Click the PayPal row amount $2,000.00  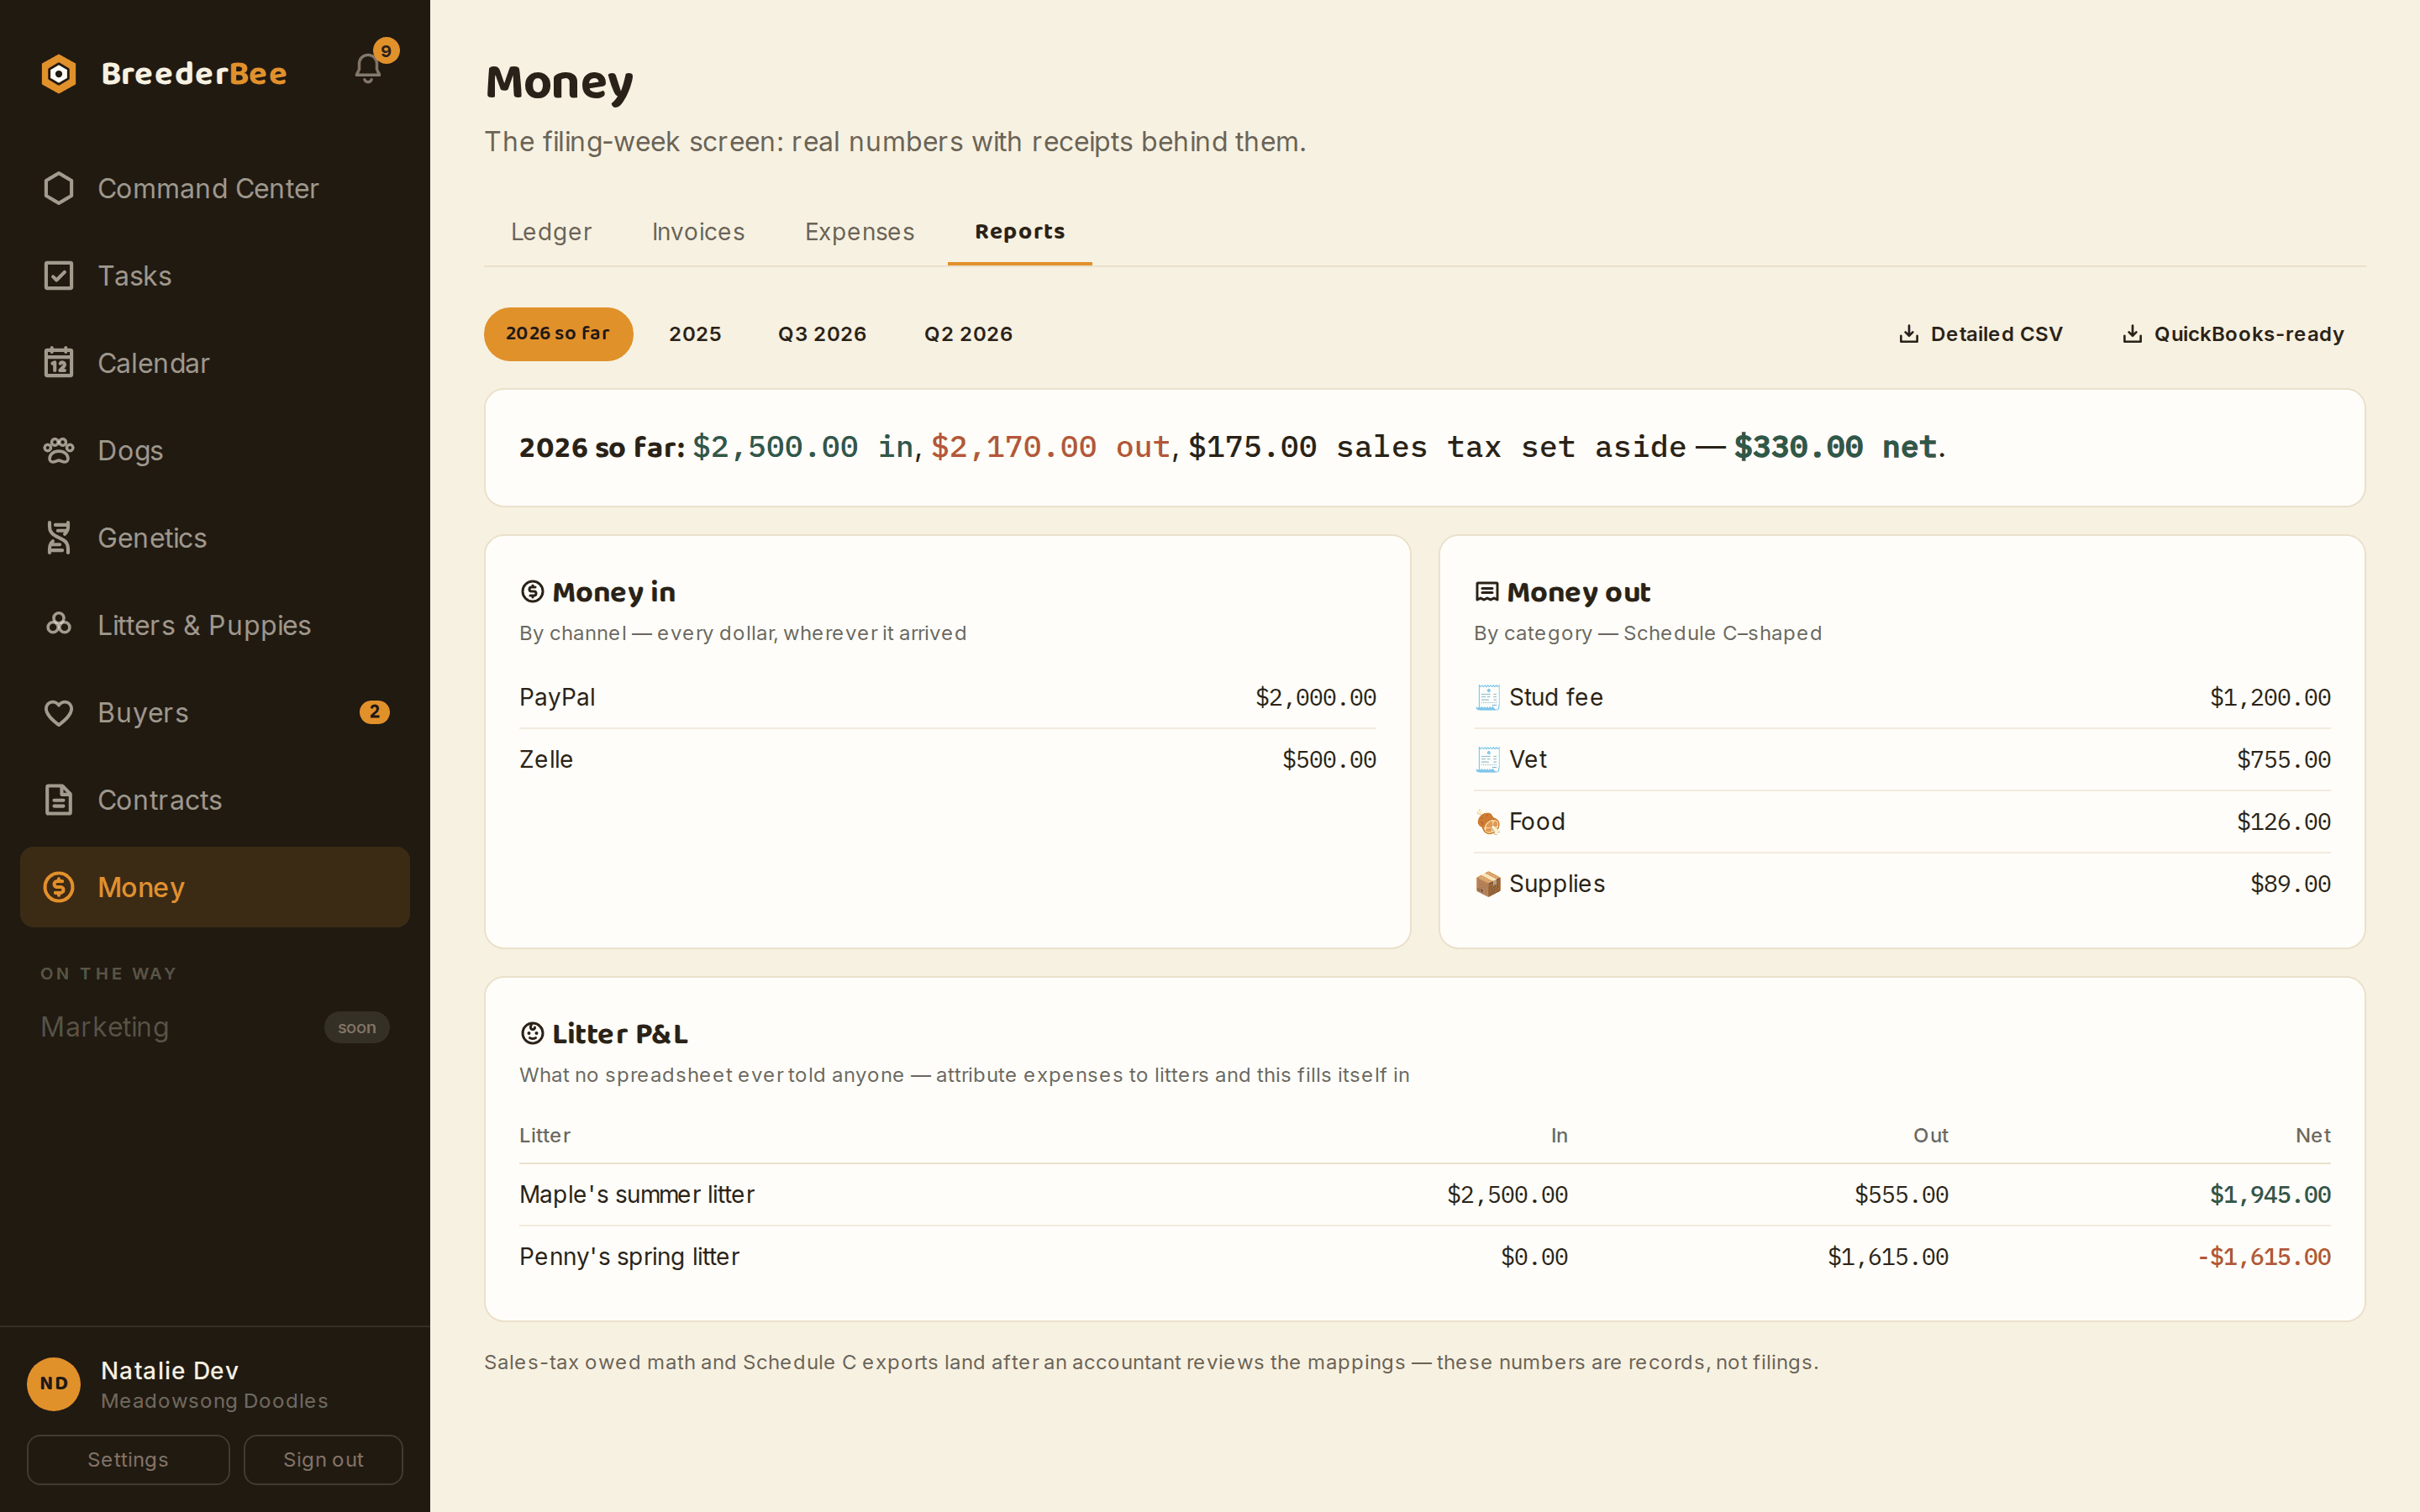(1315, 698)
